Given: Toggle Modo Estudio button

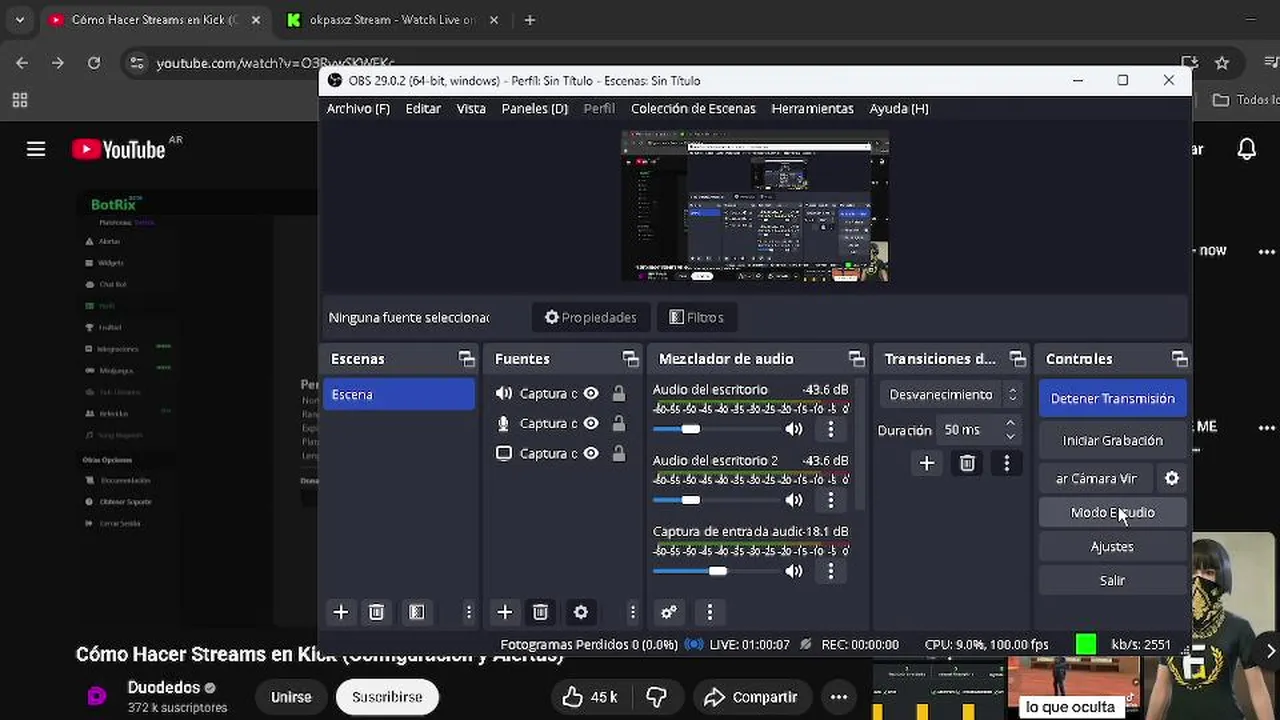Looking at the screenshot, I should (x=1112, y=513).
